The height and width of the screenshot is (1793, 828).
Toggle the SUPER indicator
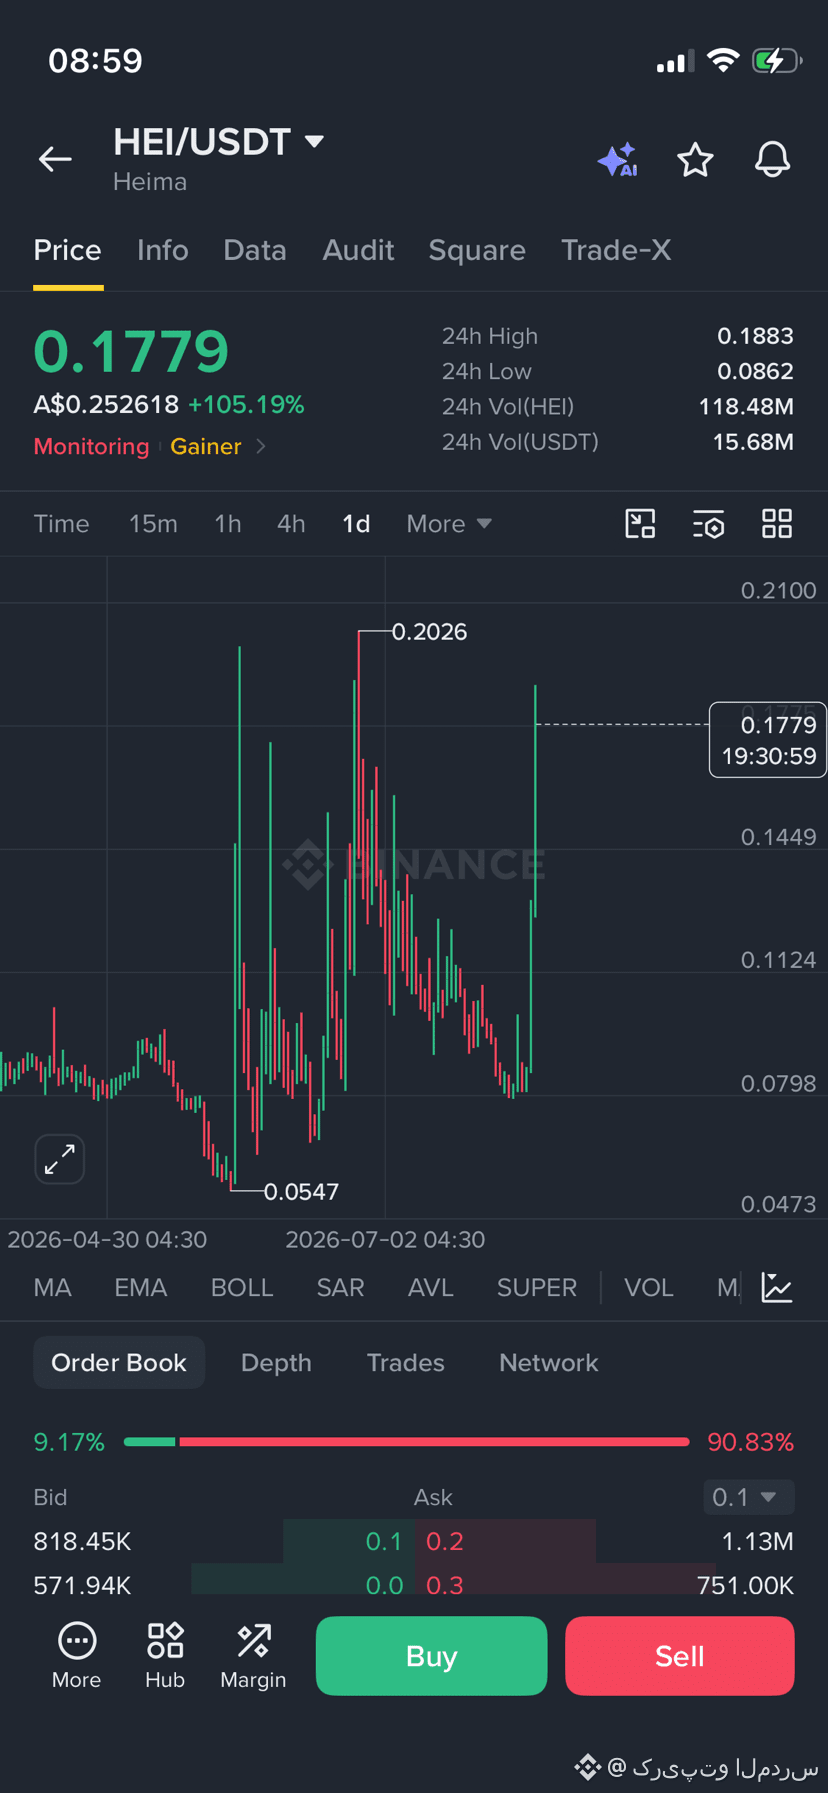click(537, 1288)
